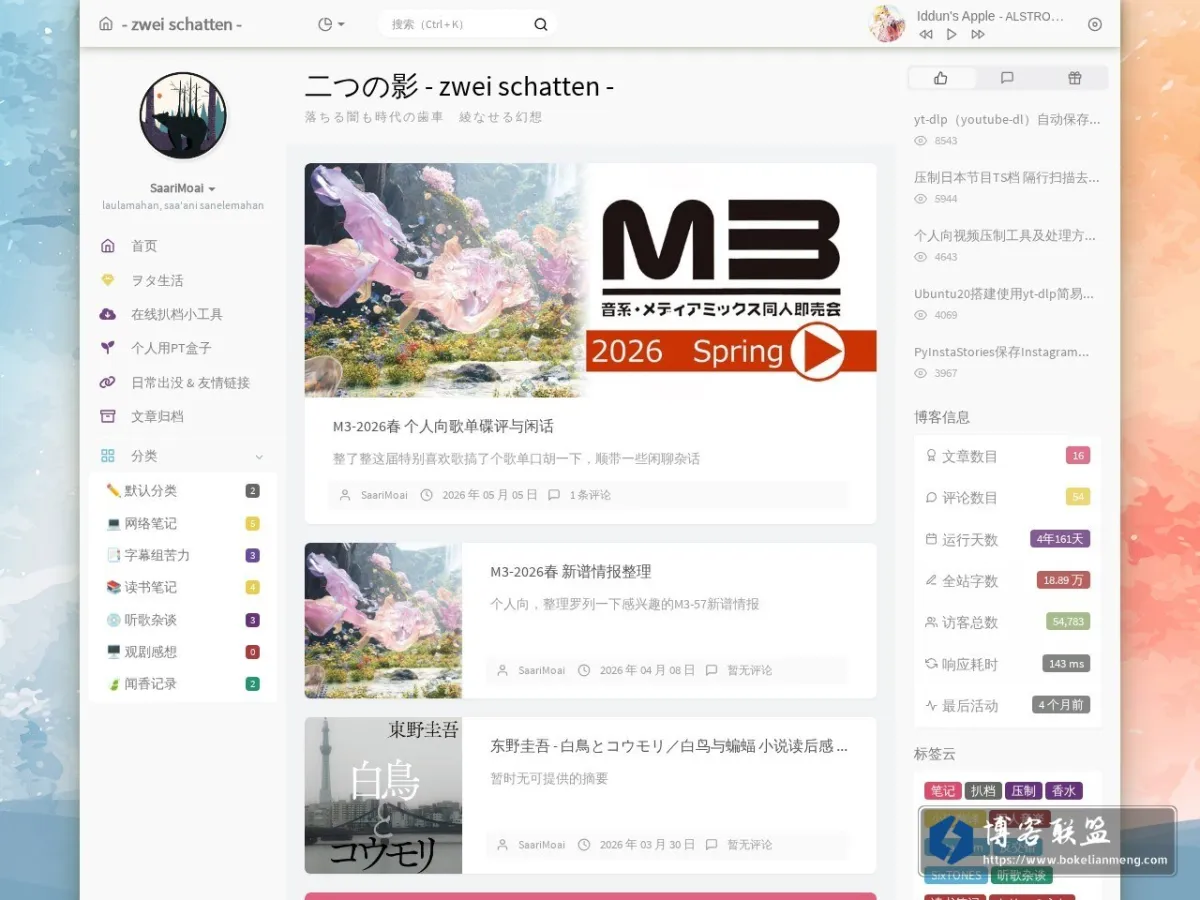Click the magnifier search icon
Screen dimensions: 1200x900
(541, 24)
